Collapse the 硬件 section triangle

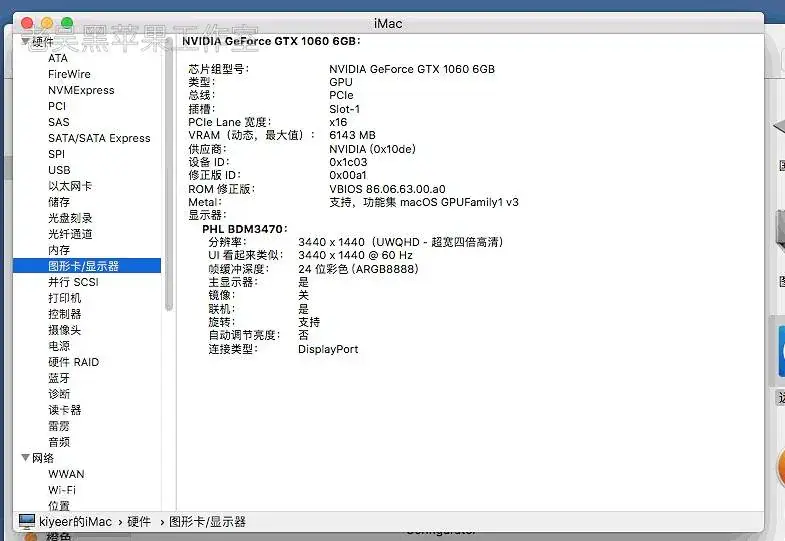tap(25, 41)
